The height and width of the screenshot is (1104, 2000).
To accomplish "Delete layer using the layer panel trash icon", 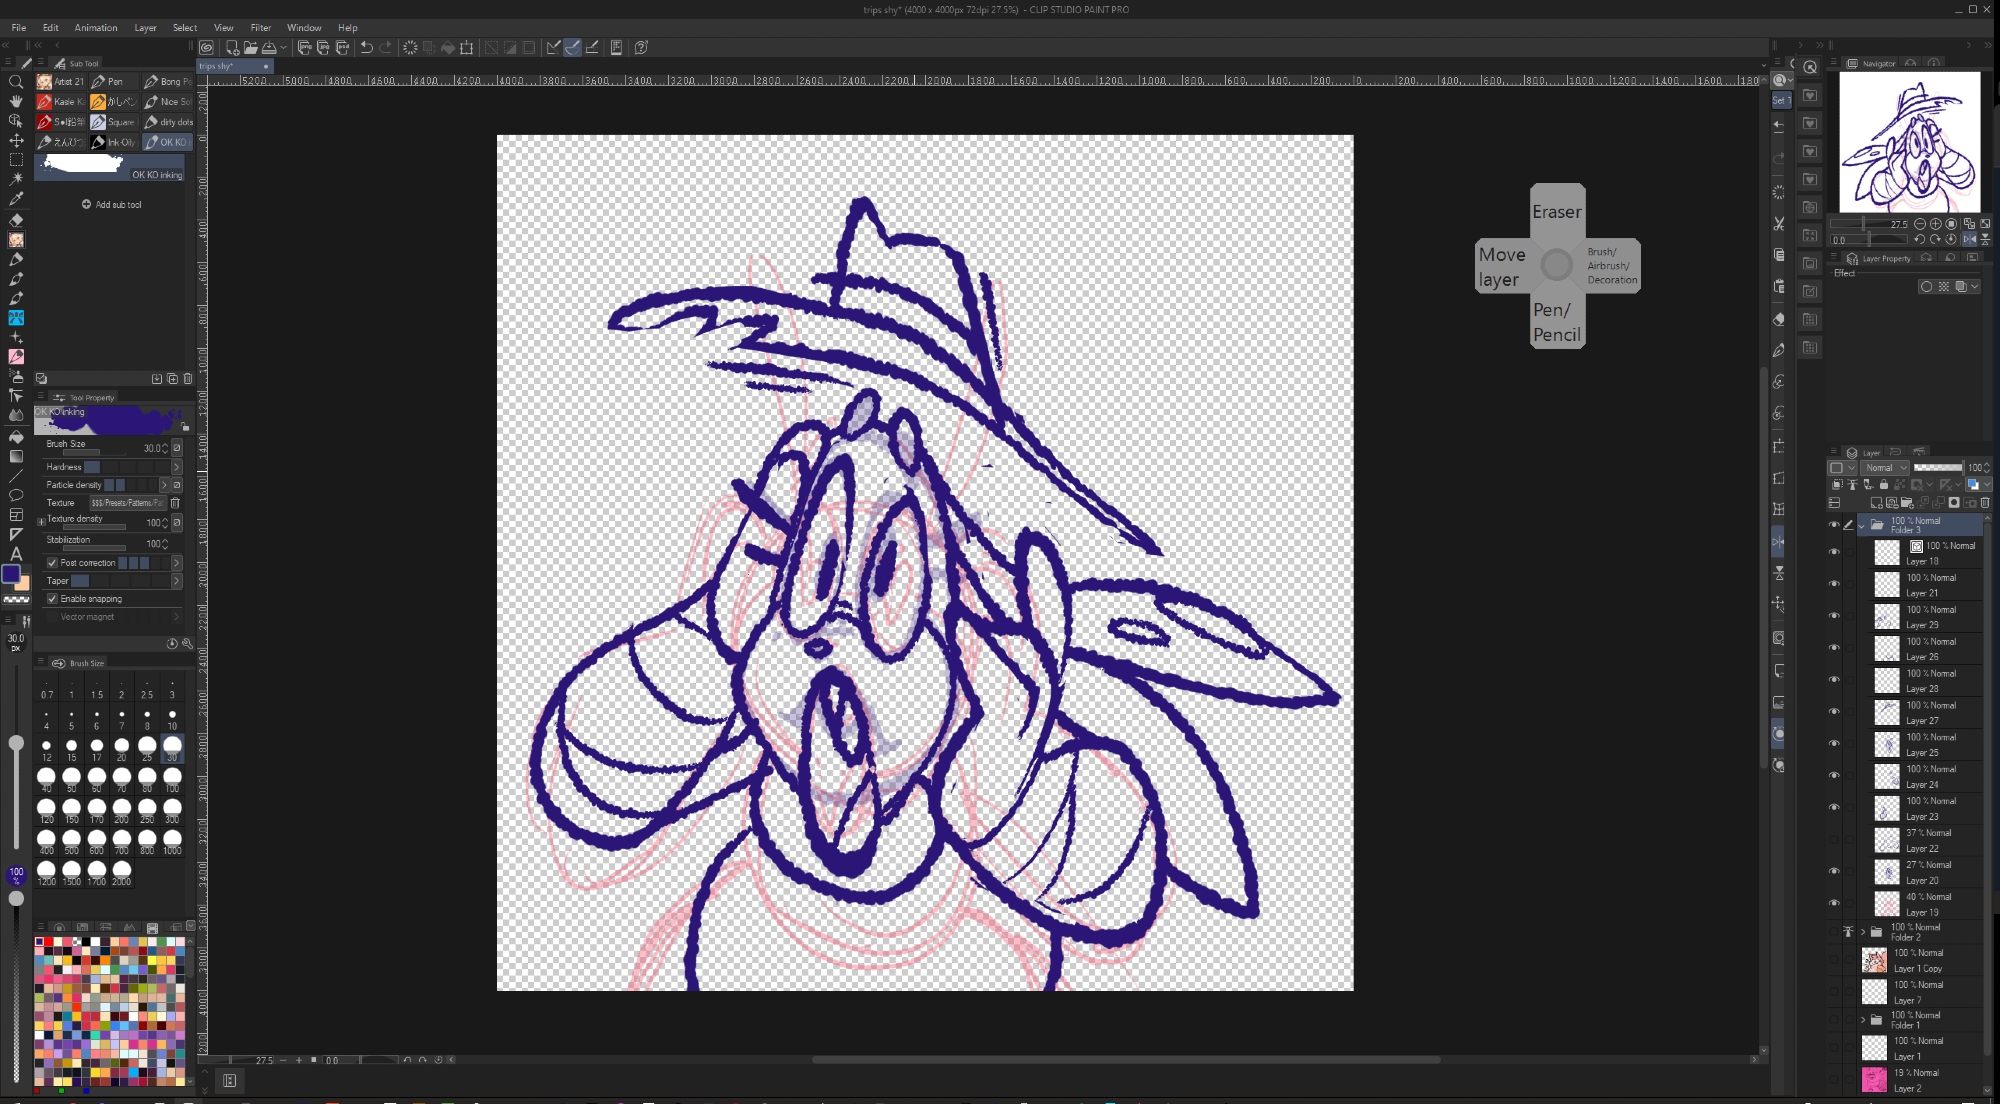I will [x=1985, y=503].
